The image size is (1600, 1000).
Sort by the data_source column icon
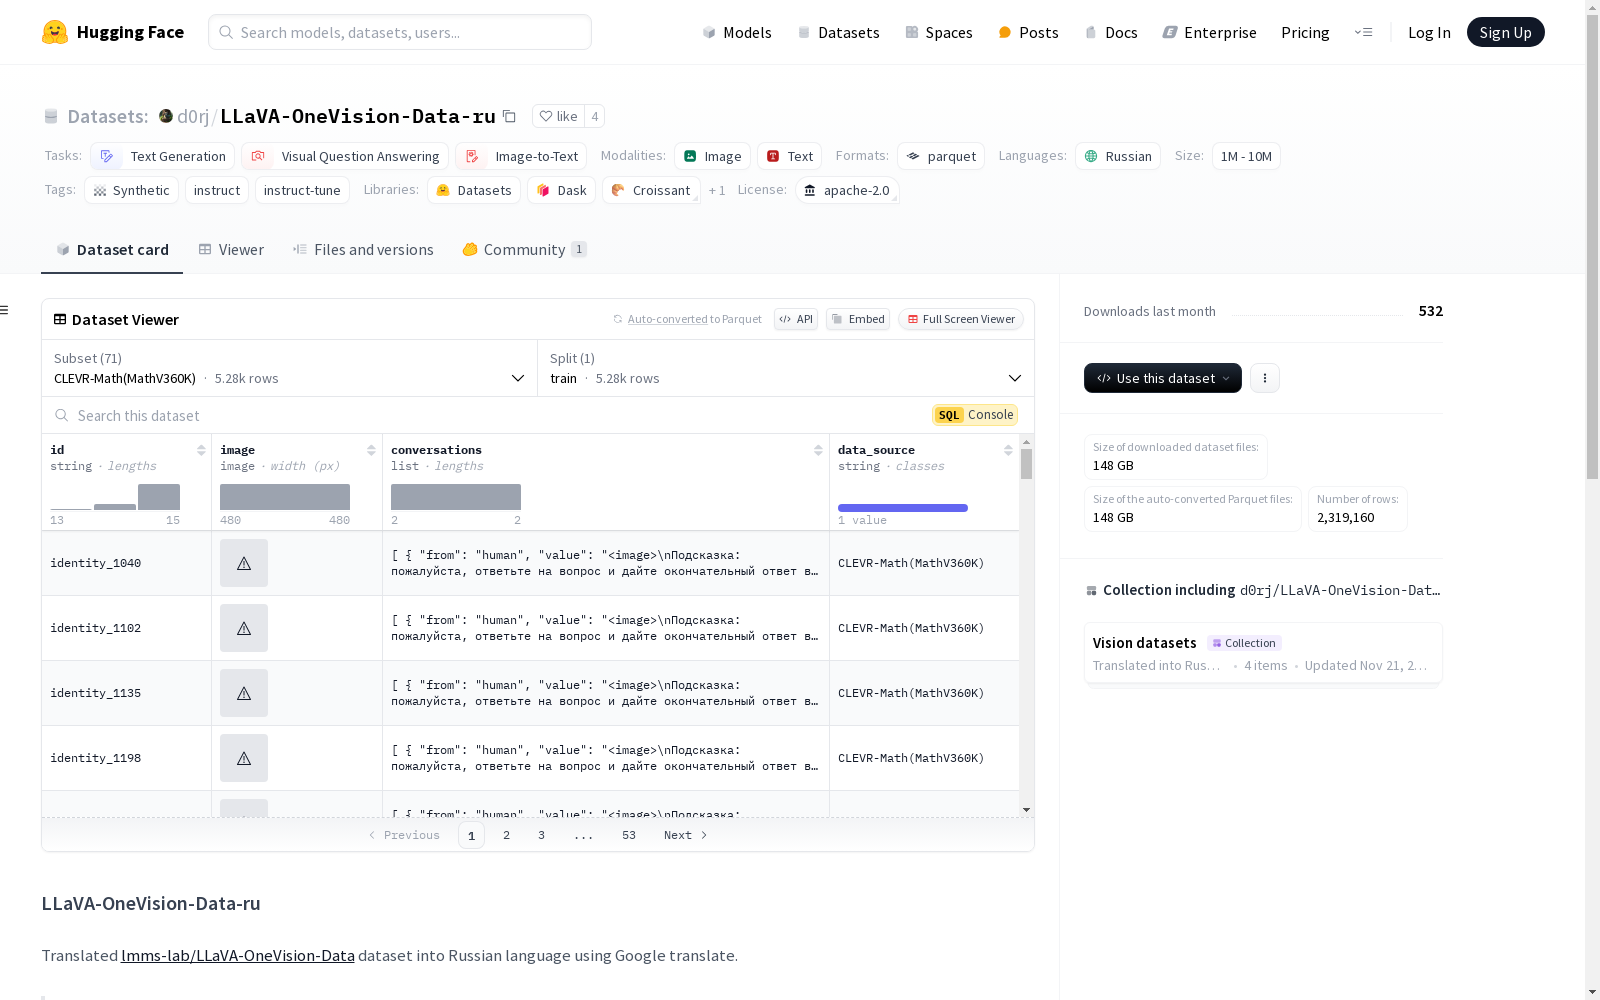pyautogui.click(x=1008, y=450)
